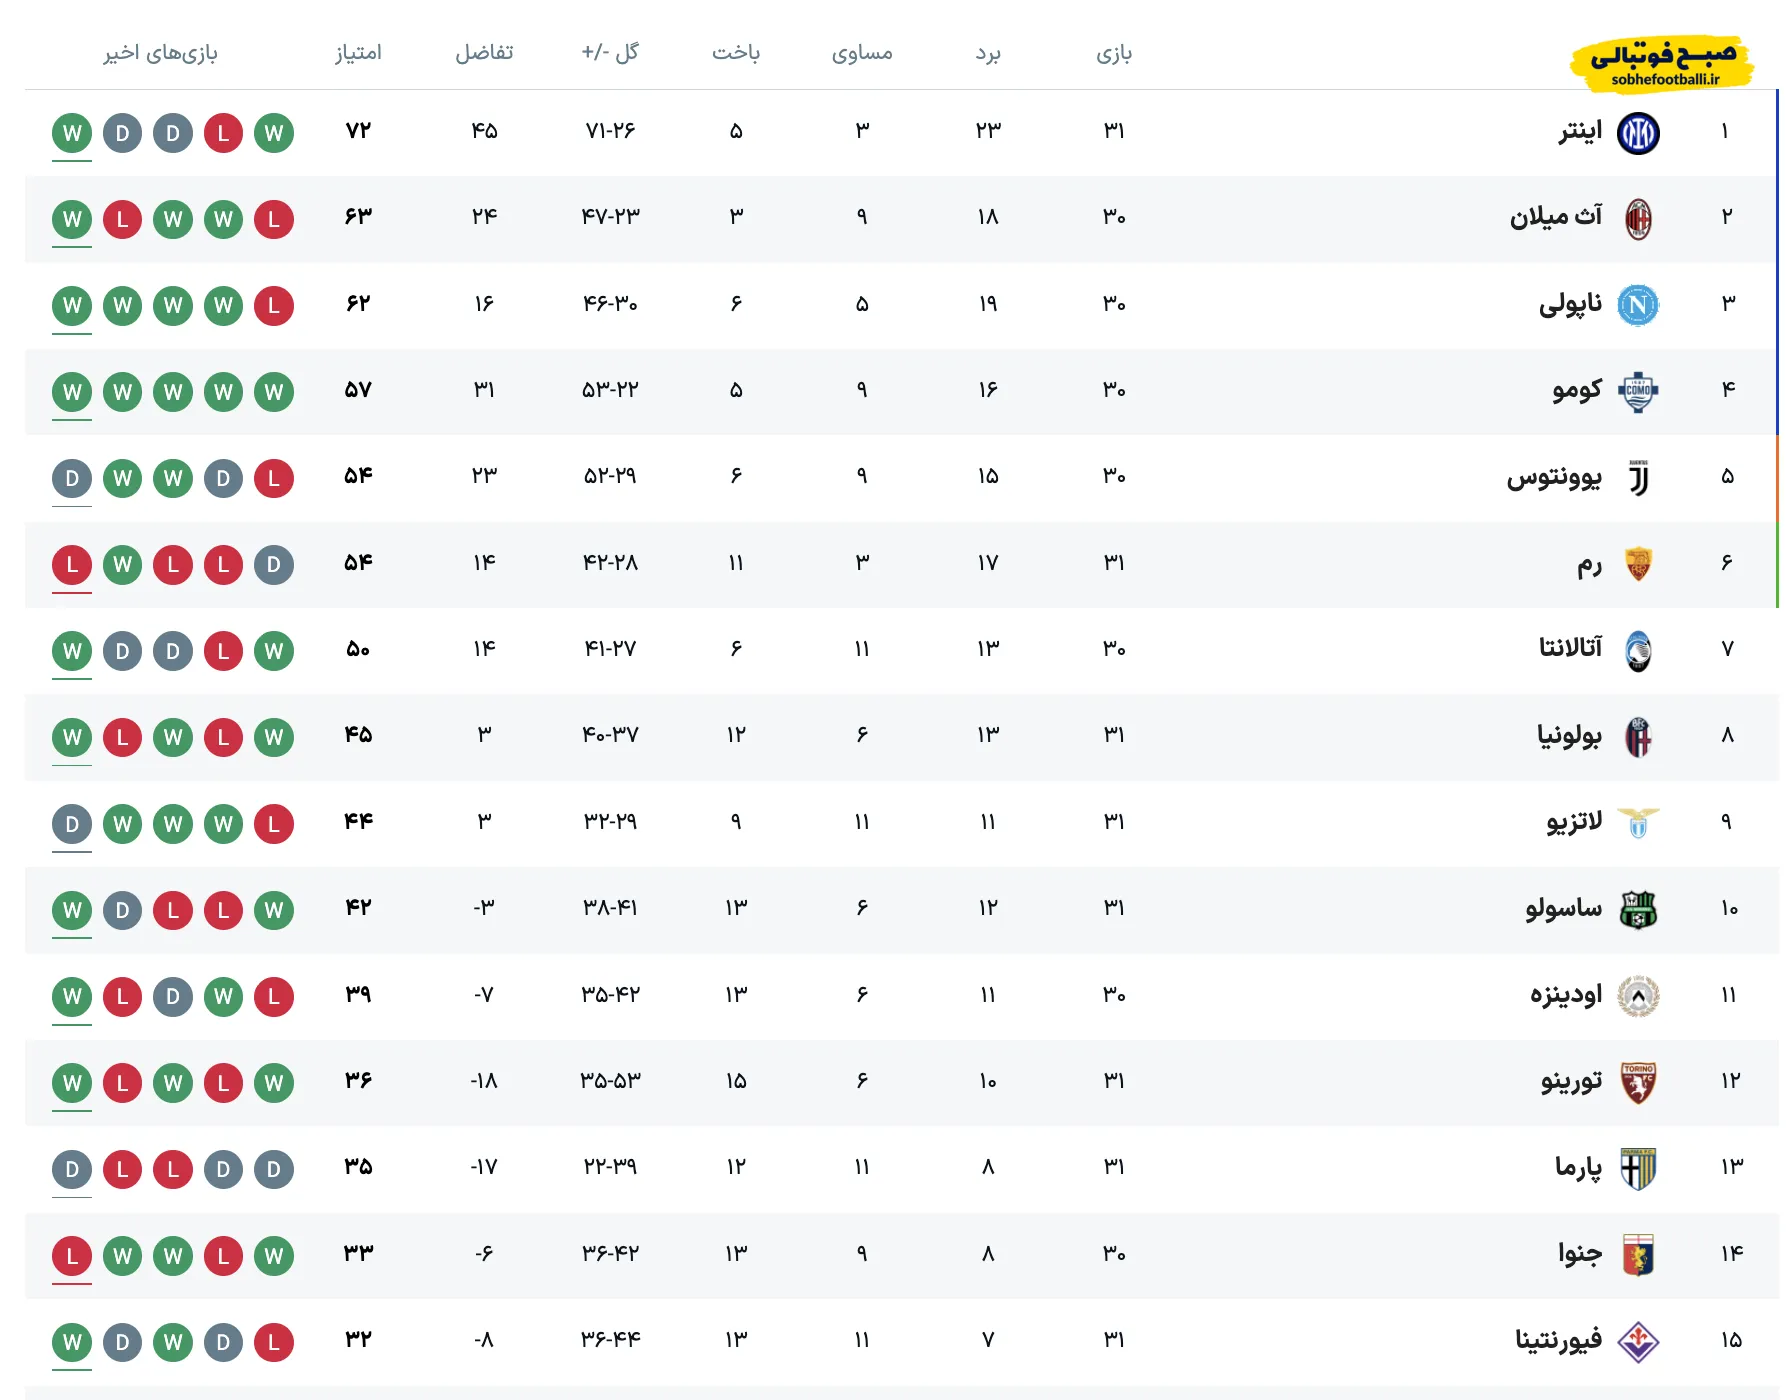The width and height of the screenshot is (1786, 1400).
Task: Click the Napoli club crest
Action: [x=1638, y=305]
